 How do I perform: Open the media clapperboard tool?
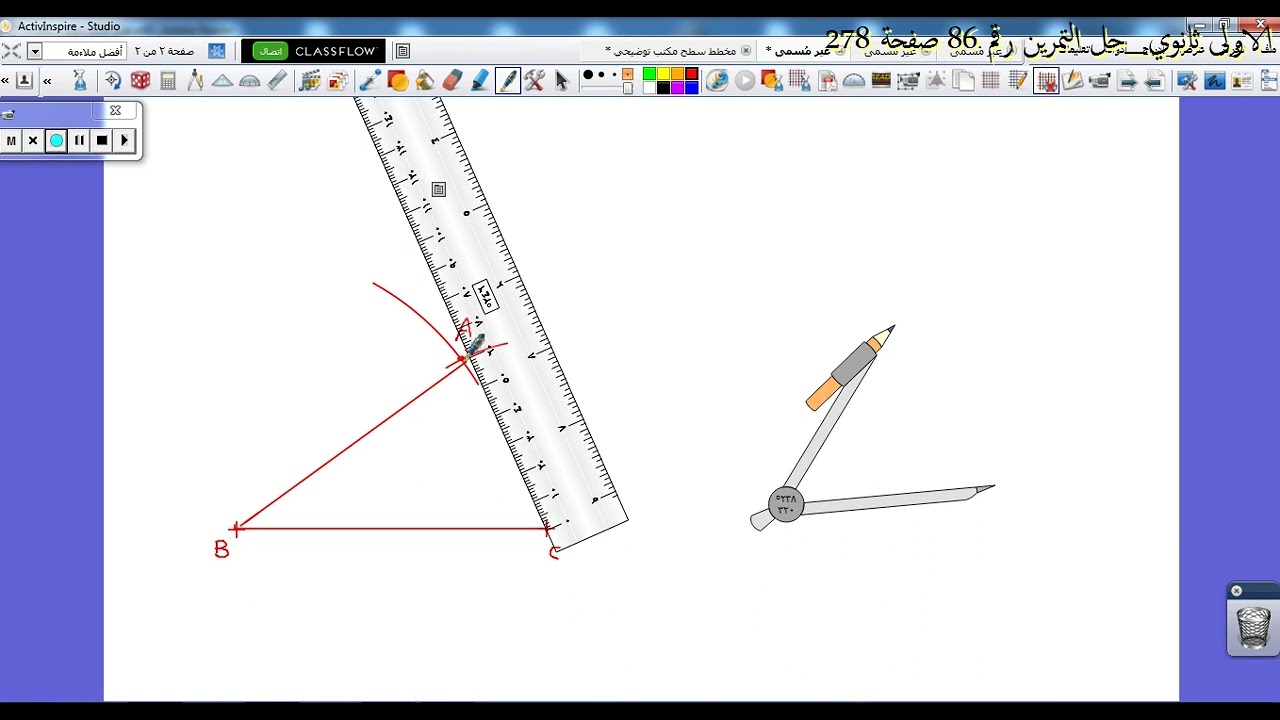(x=310, y=80)
